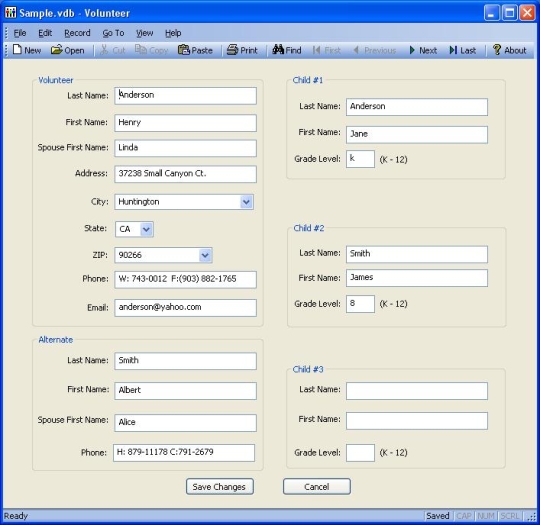
Task: Click the empty Child #3 Grade Level field
Action: tap(360, 453)
